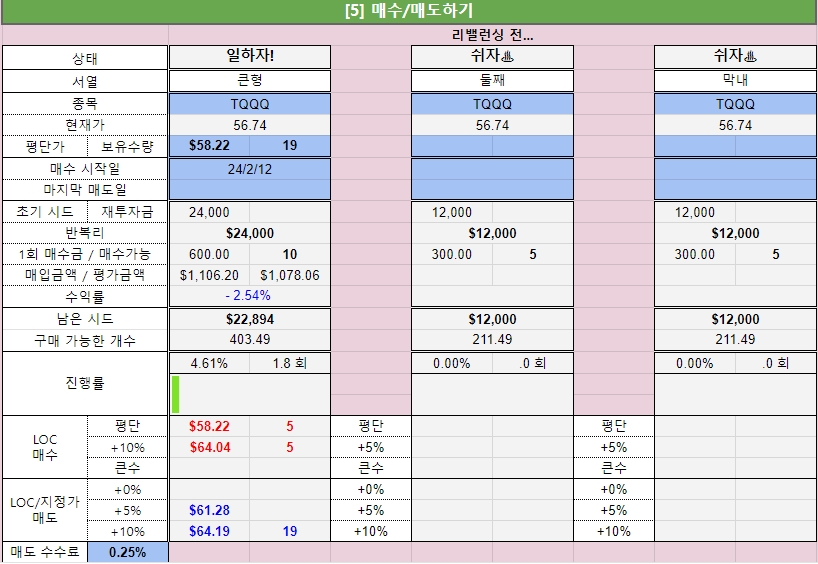Image resolution: width=818 pixels, height=564 pixels.
Task: Select the 4.61% progress rate cell
Action: point(209,363)
